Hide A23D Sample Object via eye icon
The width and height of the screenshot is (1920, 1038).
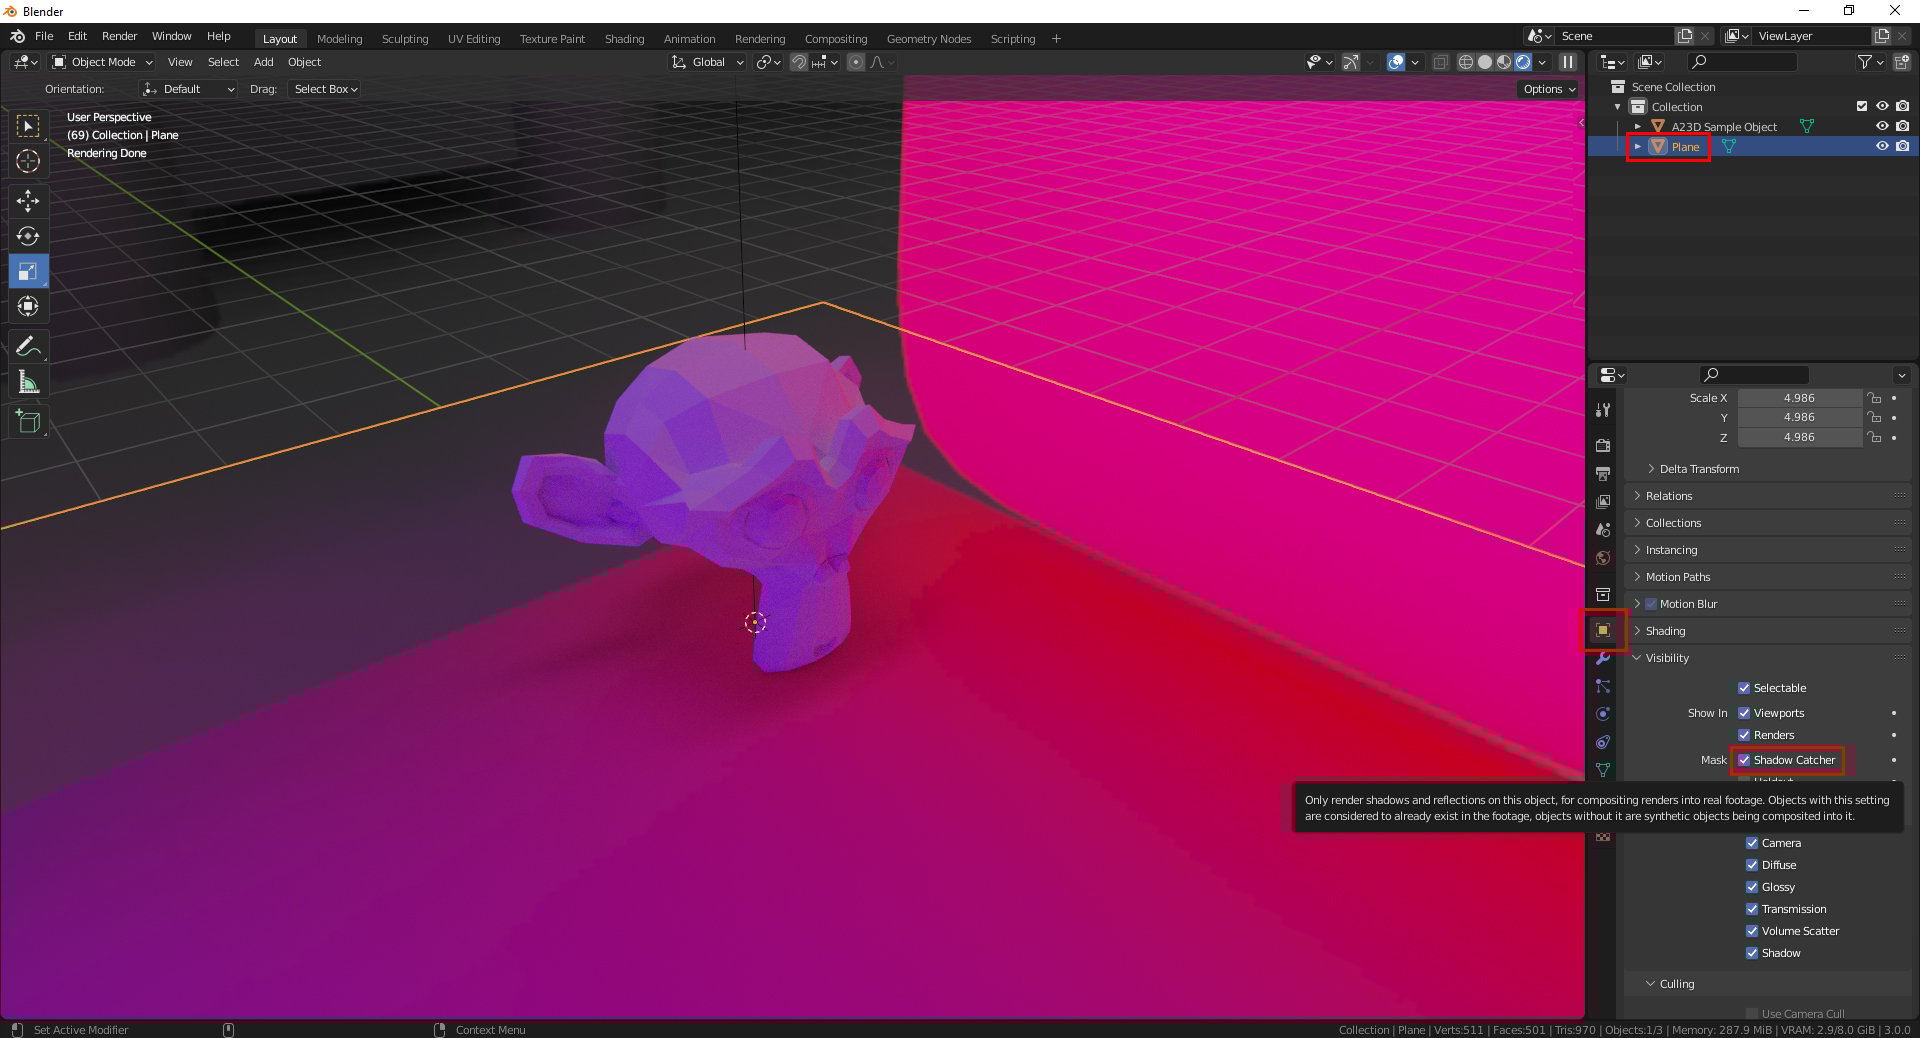coord(1881,126)
